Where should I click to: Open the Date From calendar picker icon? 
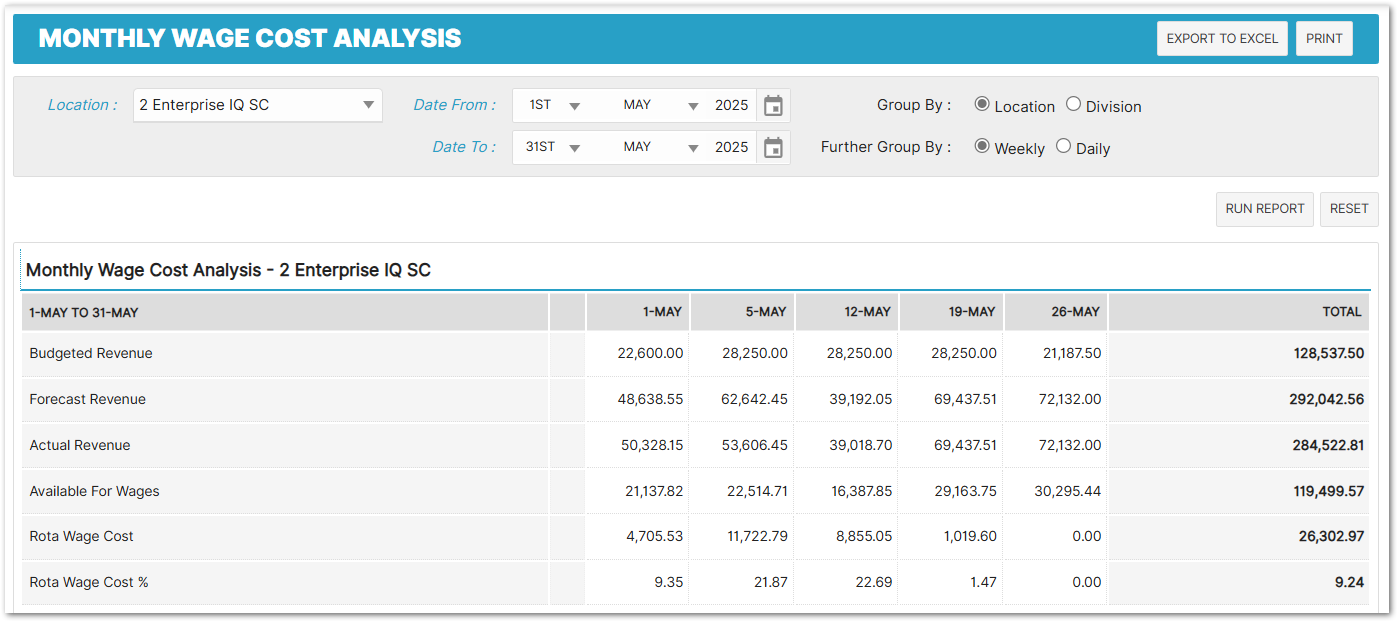(773, 106)
